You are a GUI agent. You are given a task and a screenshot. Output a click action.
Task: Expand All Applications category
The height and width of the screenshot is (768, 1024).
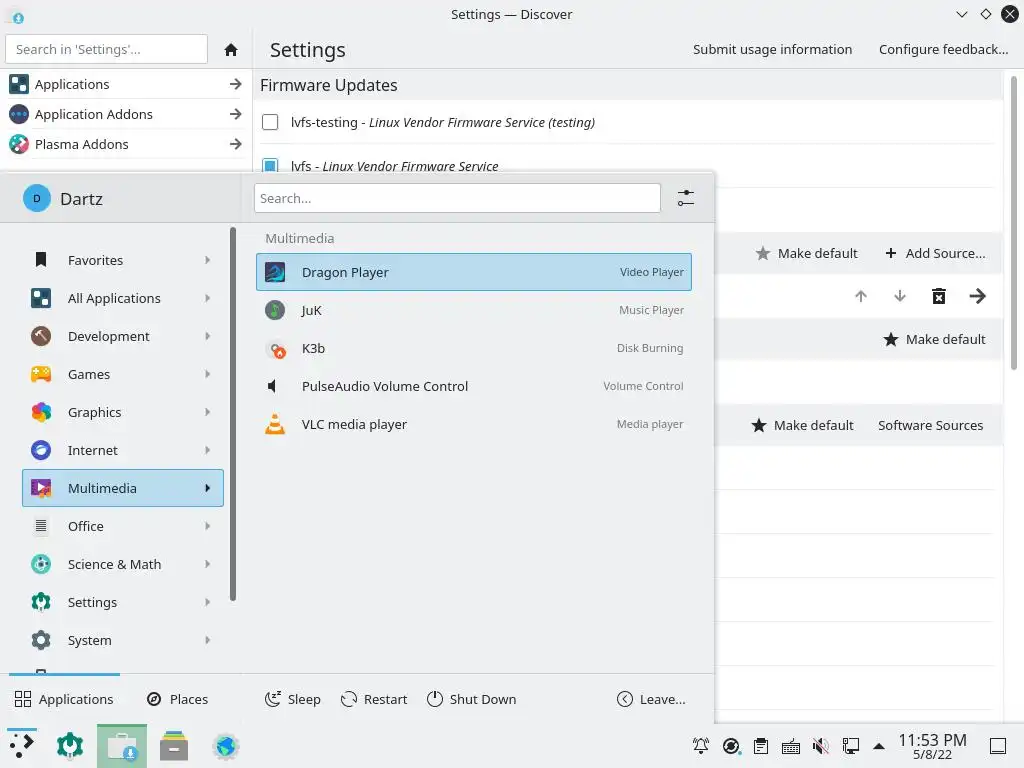(123, 298)
